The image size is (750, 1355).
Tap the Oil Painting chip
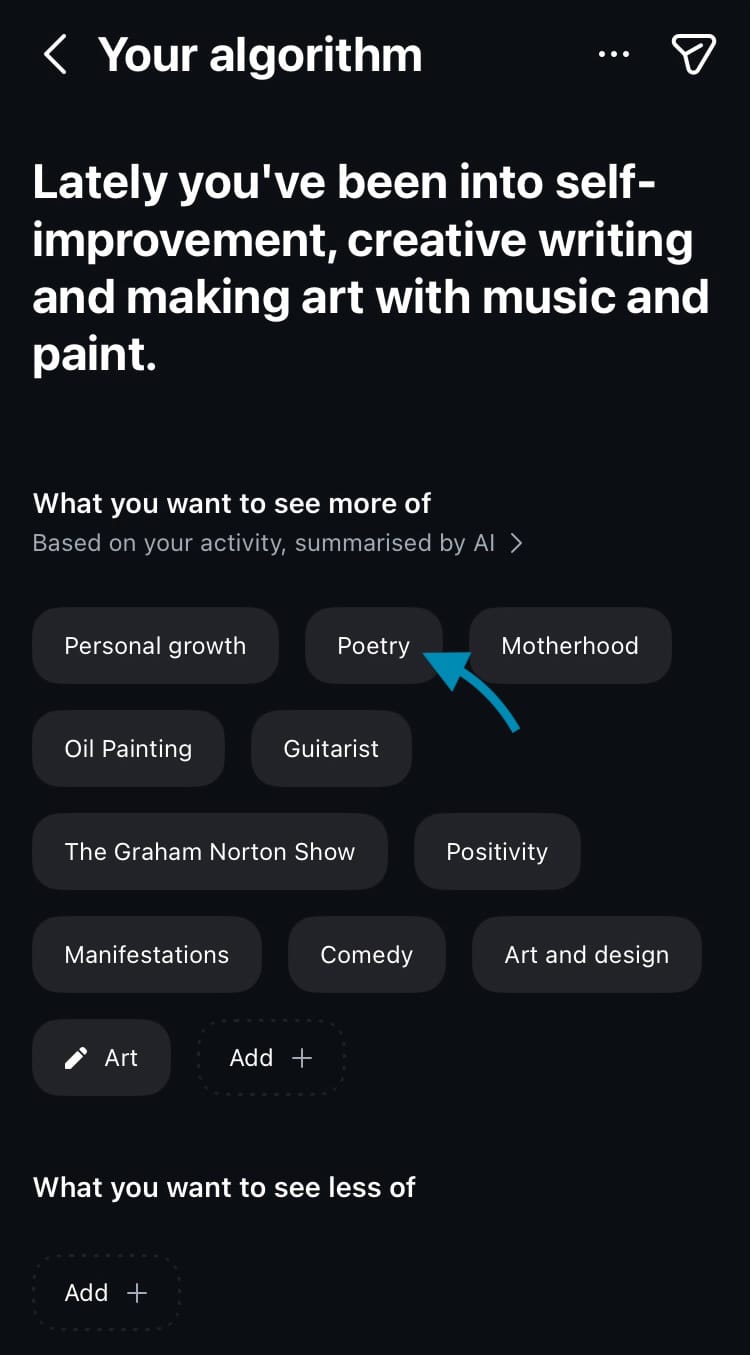(128, 749)
